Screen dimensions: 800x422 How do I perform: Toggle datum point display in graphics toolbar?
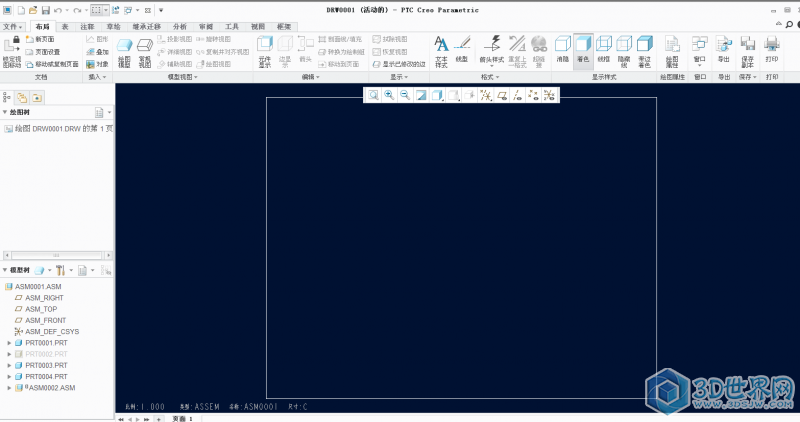click(x=533, y=95)
